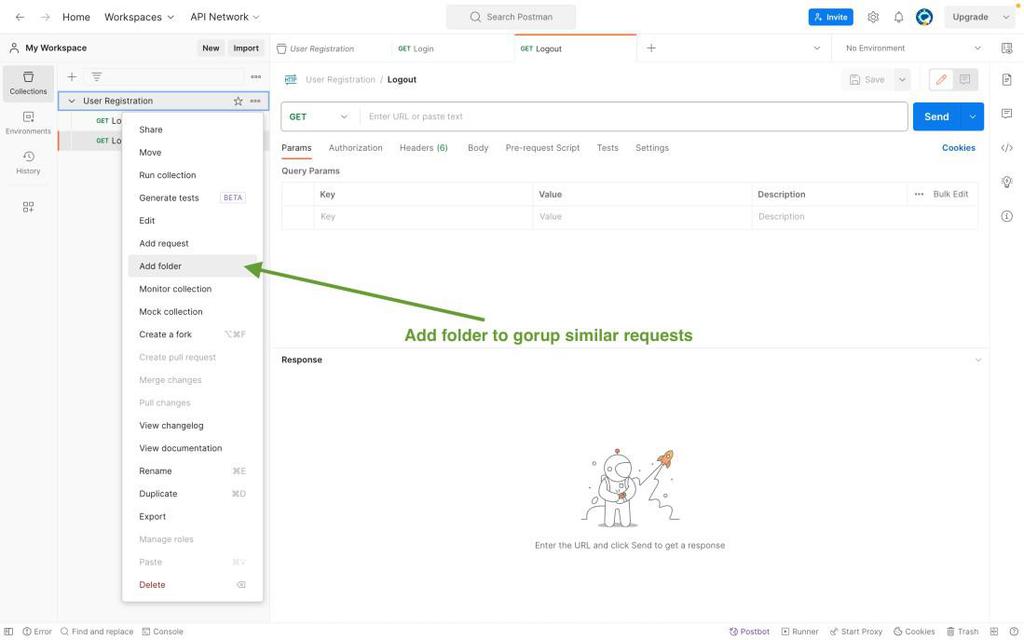Star the User Registration collection
This screenshot has height=640, width=1024.
238,101
